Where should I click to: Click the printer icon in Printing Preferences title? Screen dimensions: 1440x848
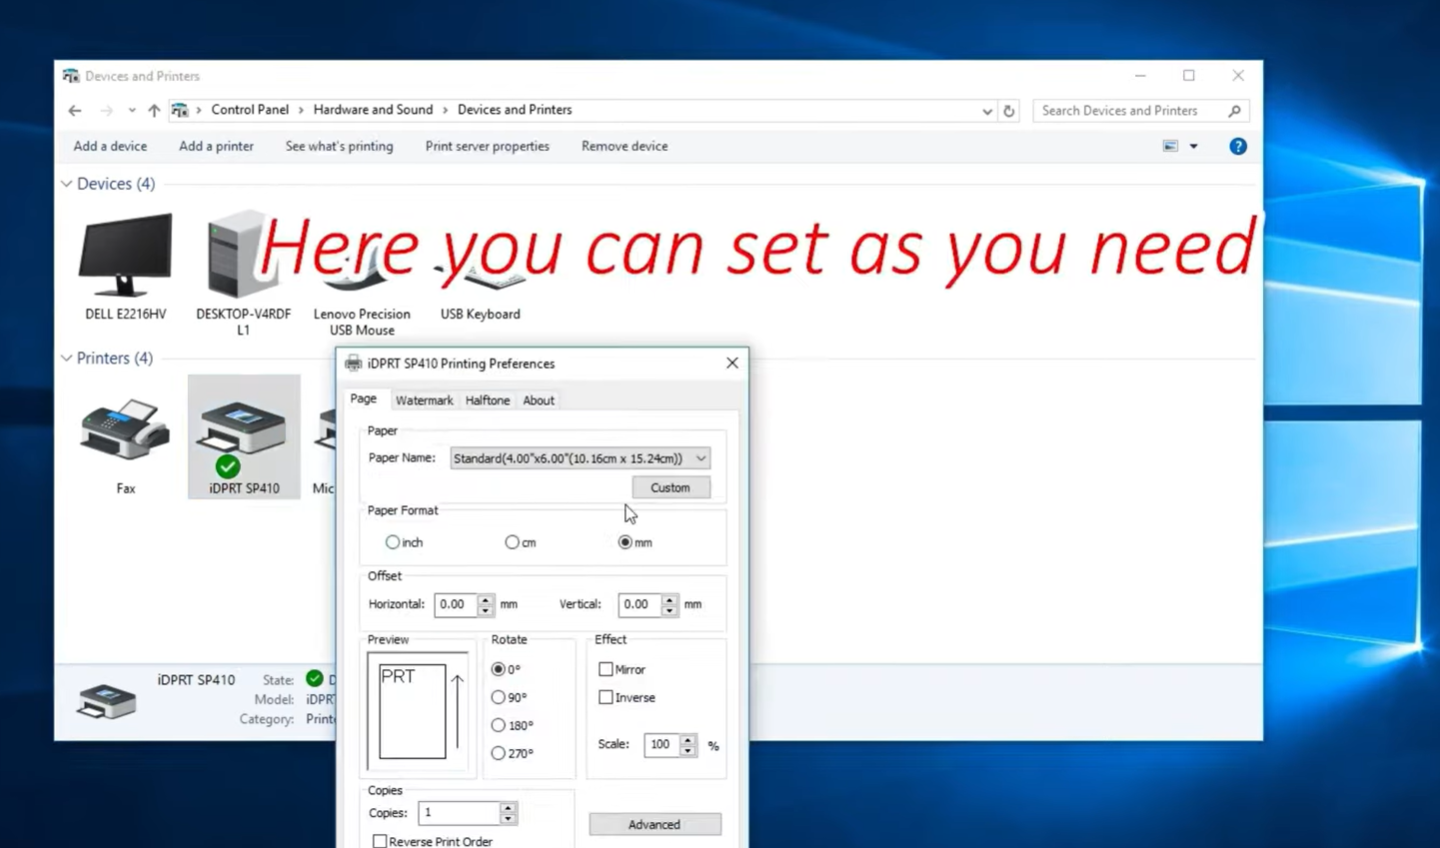353,363
